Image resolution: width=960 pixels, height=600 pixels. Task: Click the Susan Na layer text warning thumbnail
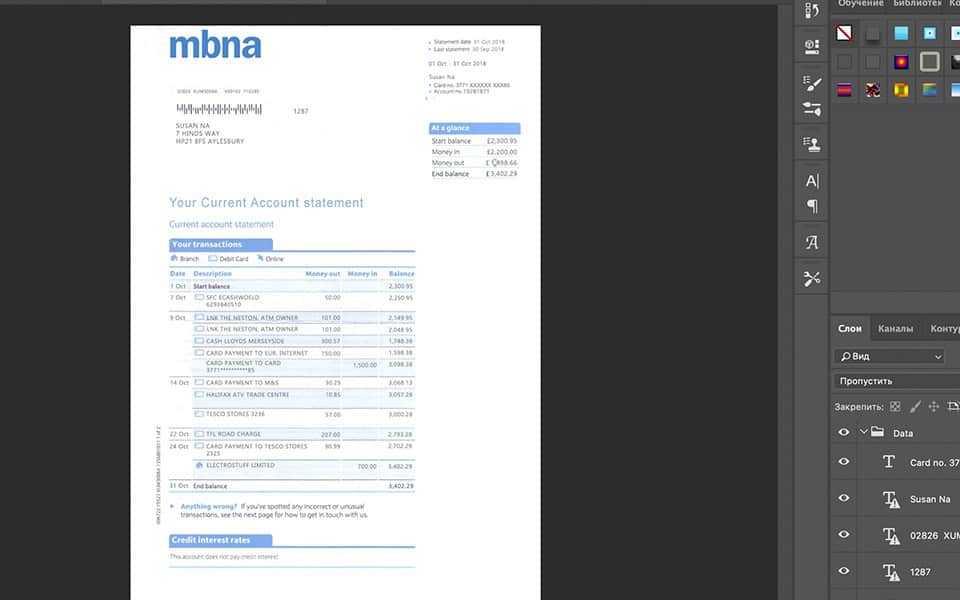coord(890,499)
